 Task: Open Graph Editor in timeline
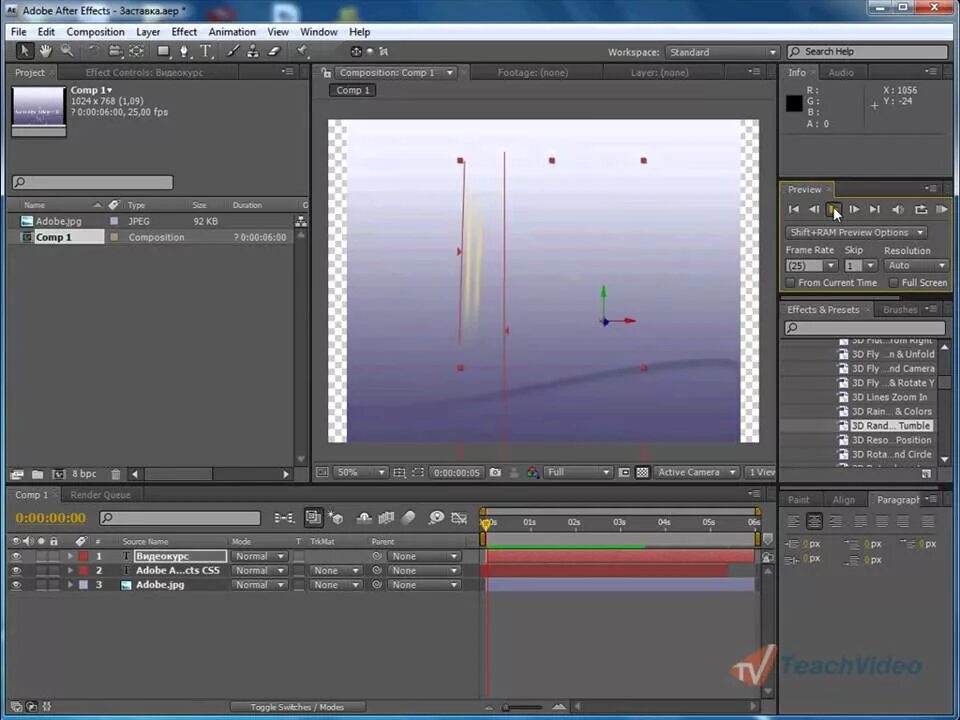[459, 518]
